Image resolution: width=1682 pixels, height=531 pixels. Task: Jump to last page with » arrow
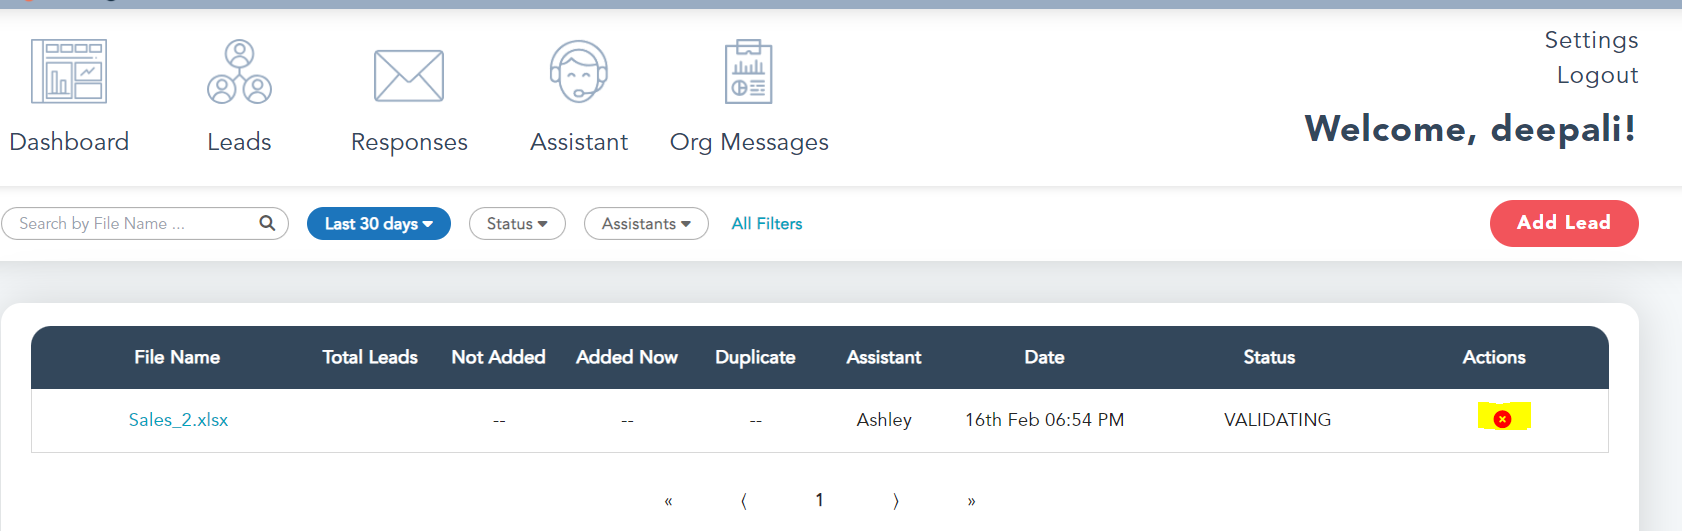971,501
